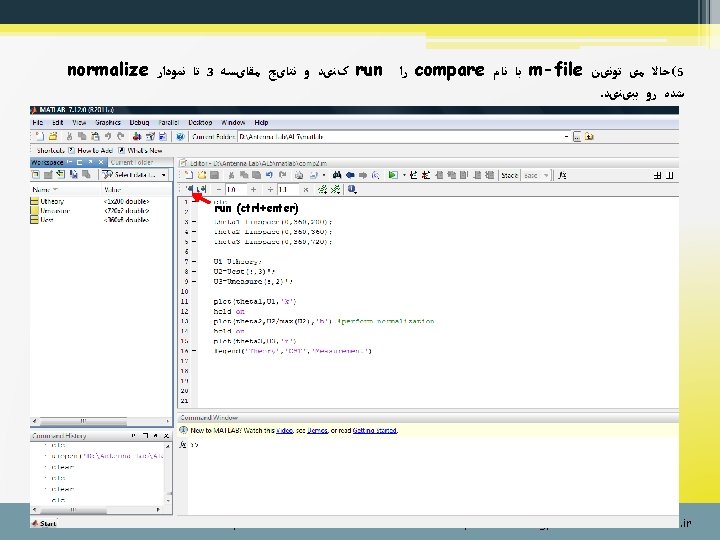
Task: Click minus decrement button by 1.0
Action: pos(219,189)
